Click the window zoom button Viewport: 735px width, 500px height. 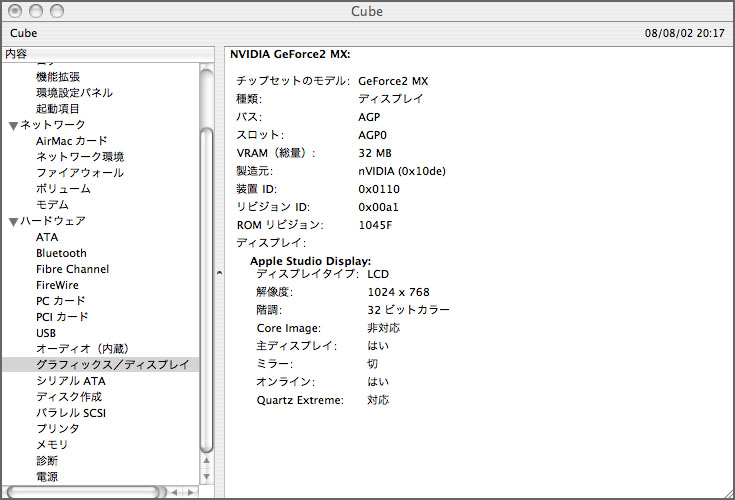tap(57, 11)
